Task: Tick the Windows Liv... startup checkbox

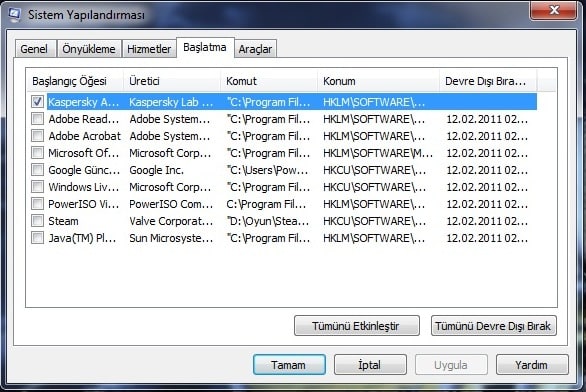Action: pyautogui.click(x=37, y=186)
